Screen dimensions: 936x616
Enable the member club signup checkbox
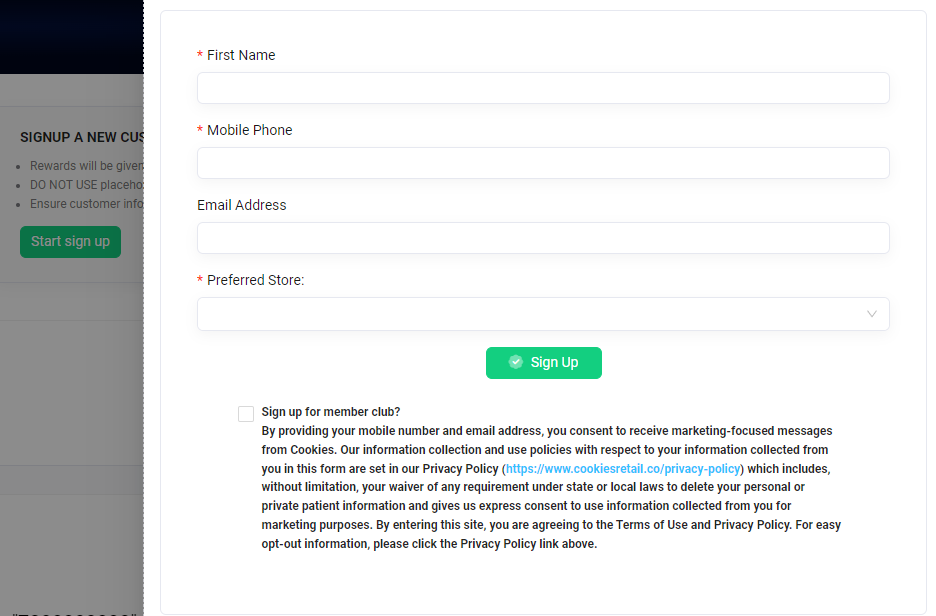[x=246, y=414]
